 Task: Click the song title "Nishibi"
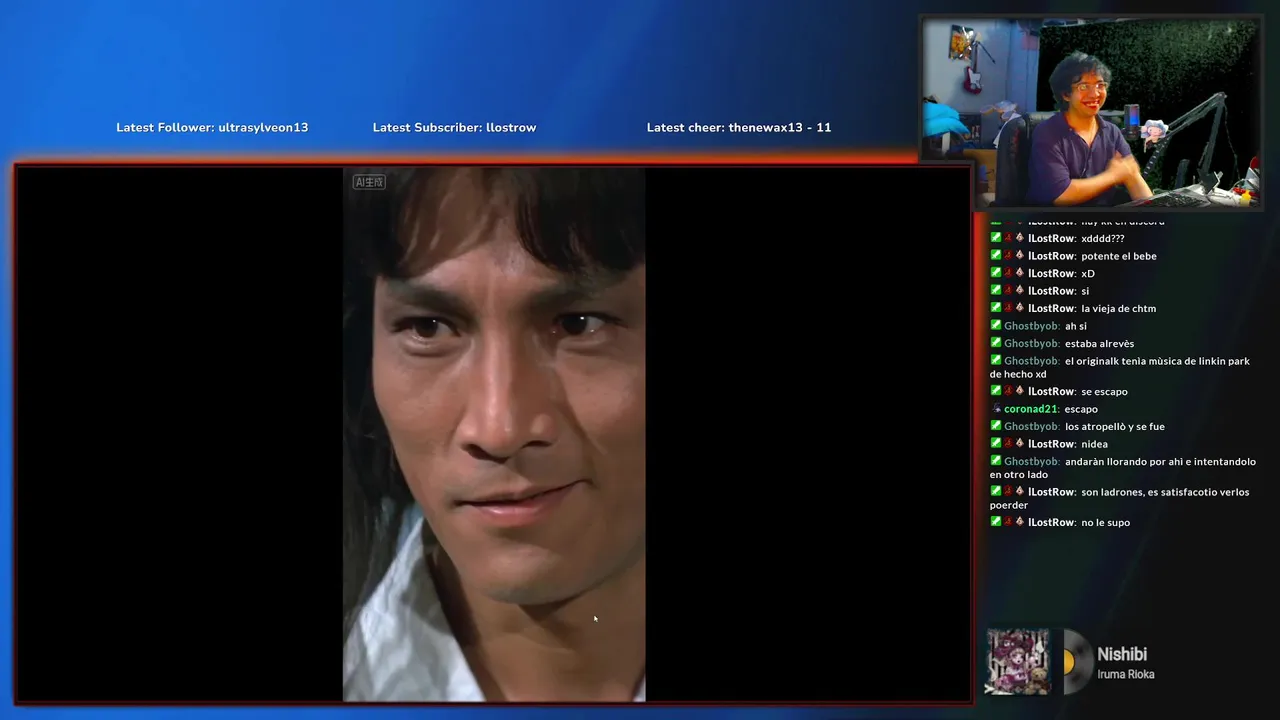pos(1122,654)
